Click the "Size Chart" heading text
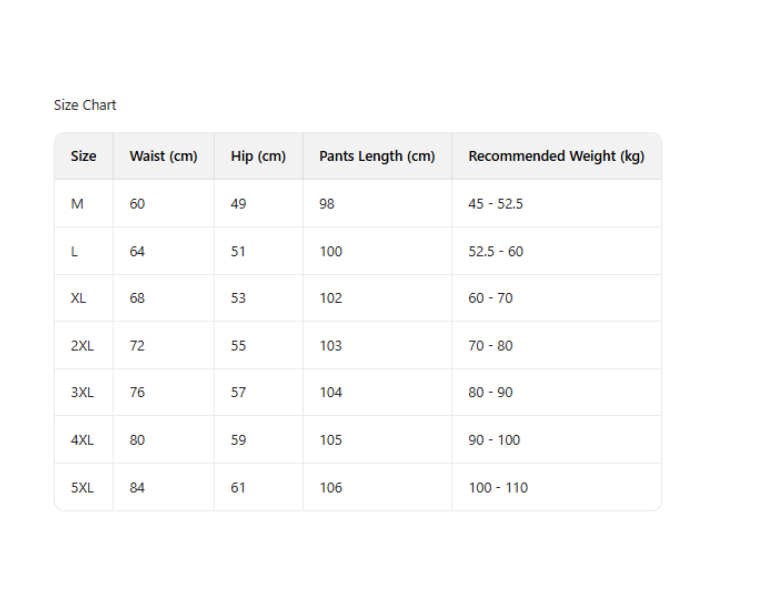 [x=85, y=105]
